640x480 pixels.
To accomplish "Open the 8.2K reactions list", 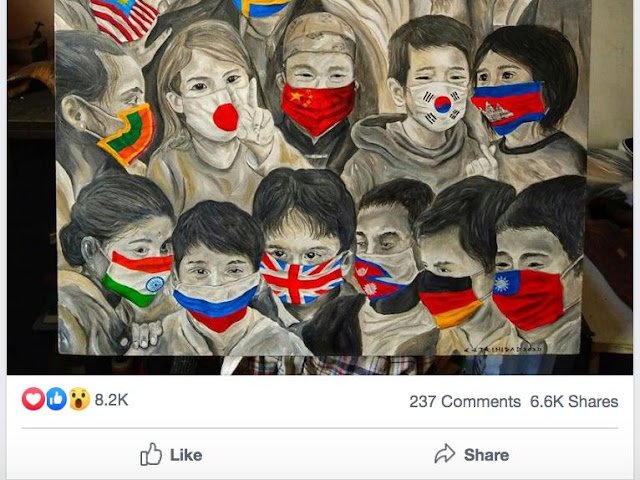I will [x=111, y=400].
